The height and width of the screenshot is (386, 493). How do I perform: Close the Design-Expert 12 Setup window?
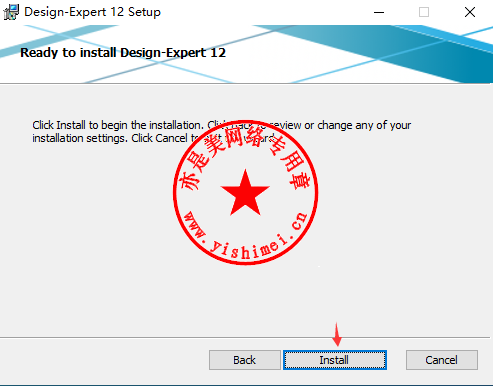pyautogui.click(x=470, y=12)
